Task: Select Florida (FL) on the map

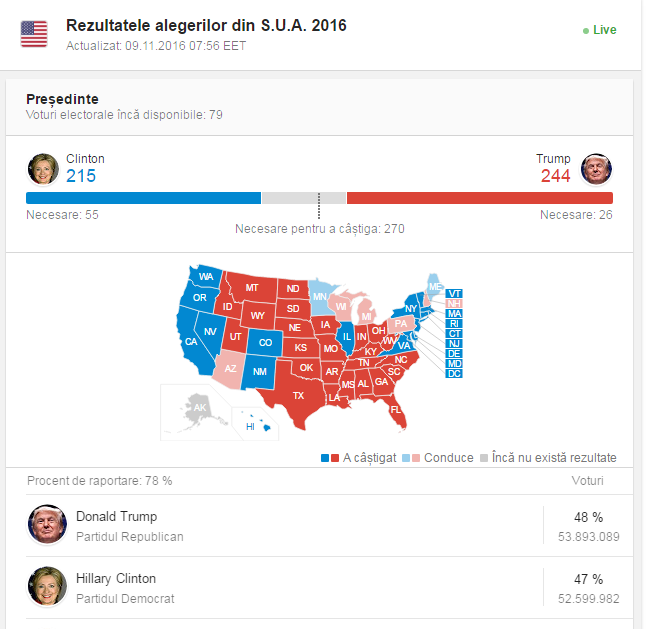Action: click(394, 410)
